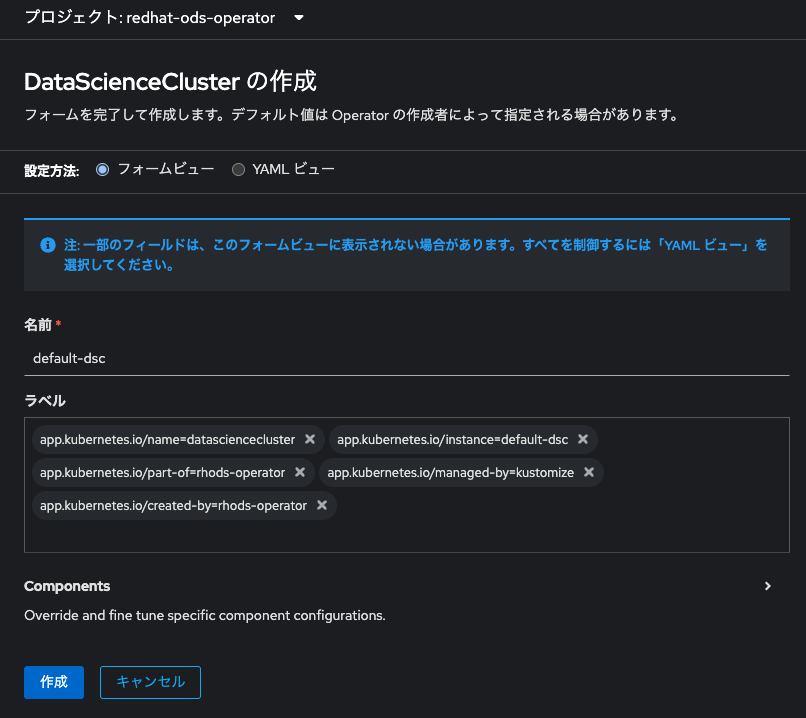Click the app.kubernetes.io/name=datasciencecluster label text

(168, 440)
